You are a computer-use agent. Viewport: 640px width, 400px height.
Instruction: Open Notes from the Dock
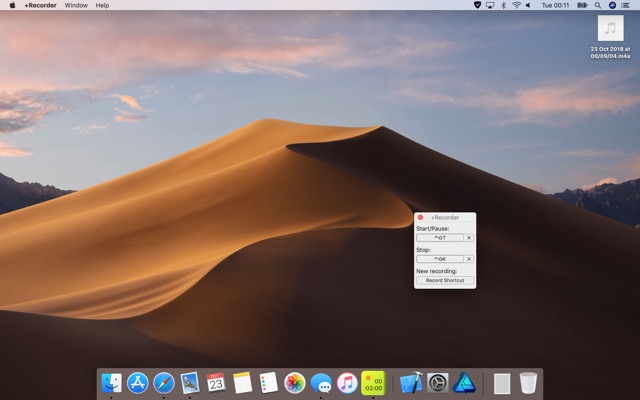[x=242, y=383]
